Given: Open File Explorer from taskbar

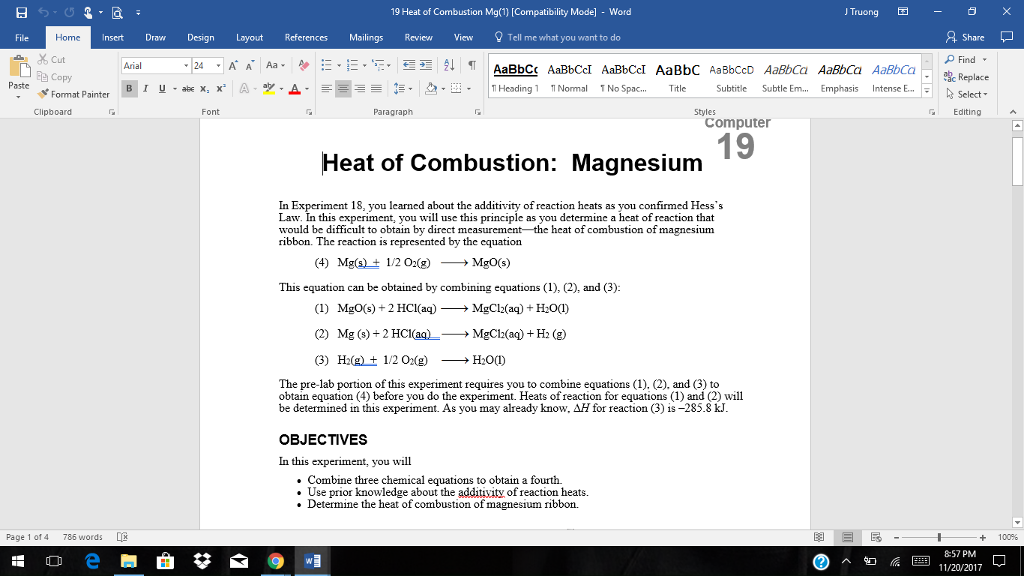Looking at the screenshot, I should tap(129, 561).
